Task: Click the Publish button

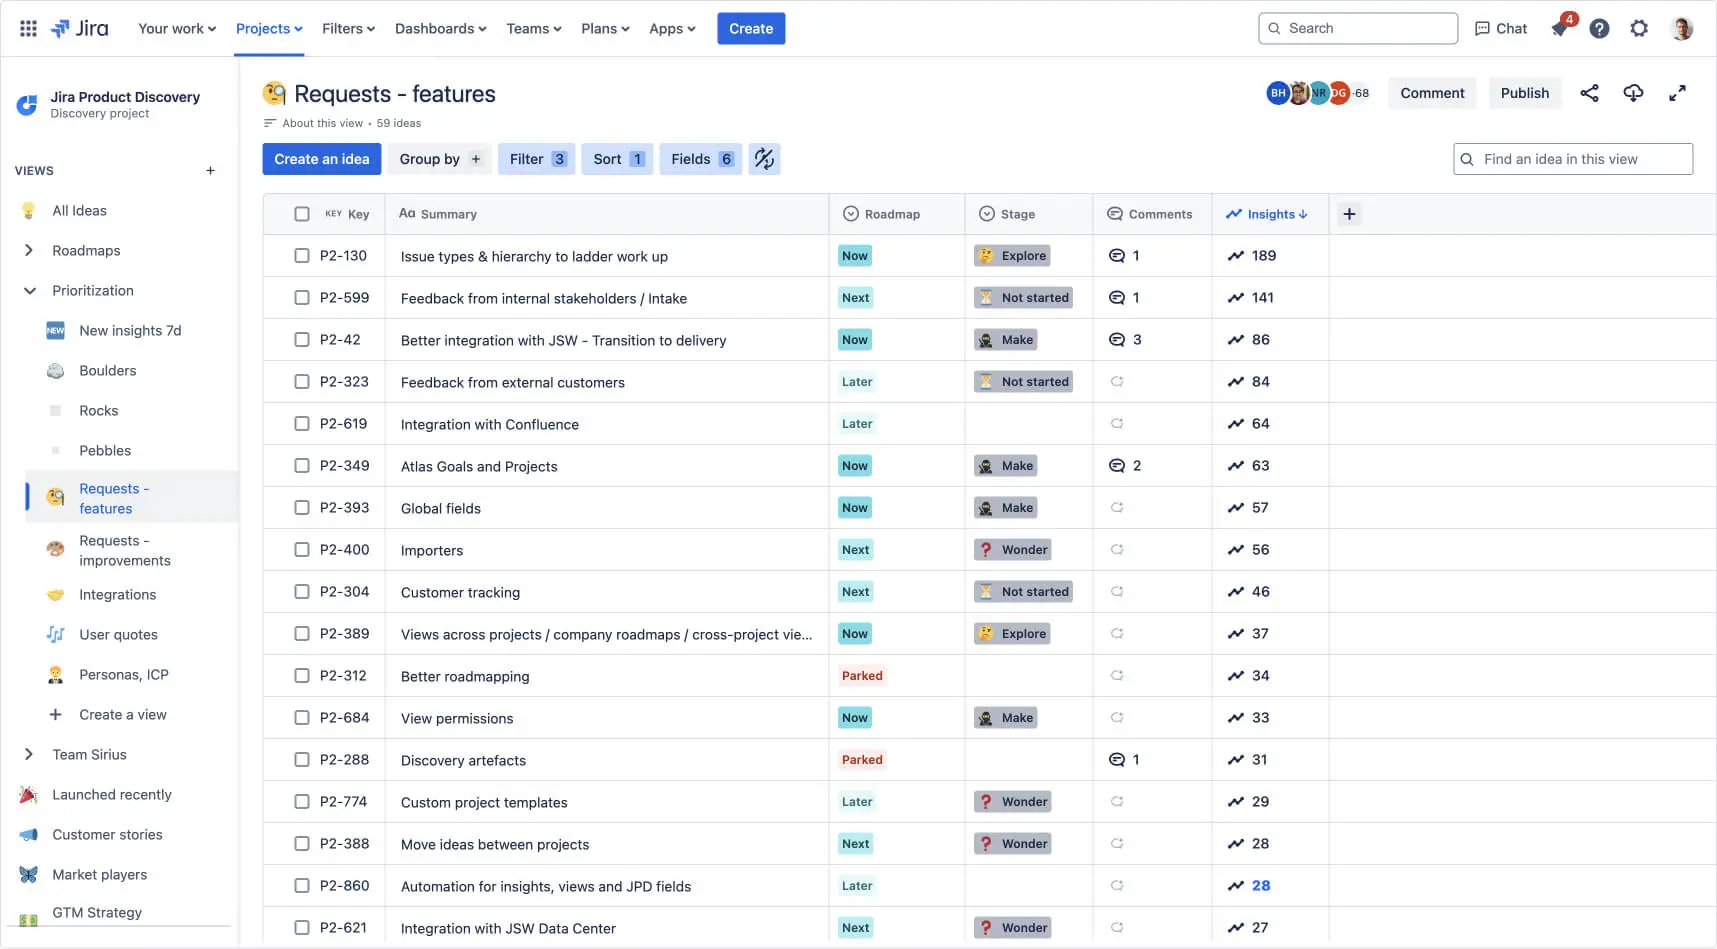Action: [x=1524, y=93]
